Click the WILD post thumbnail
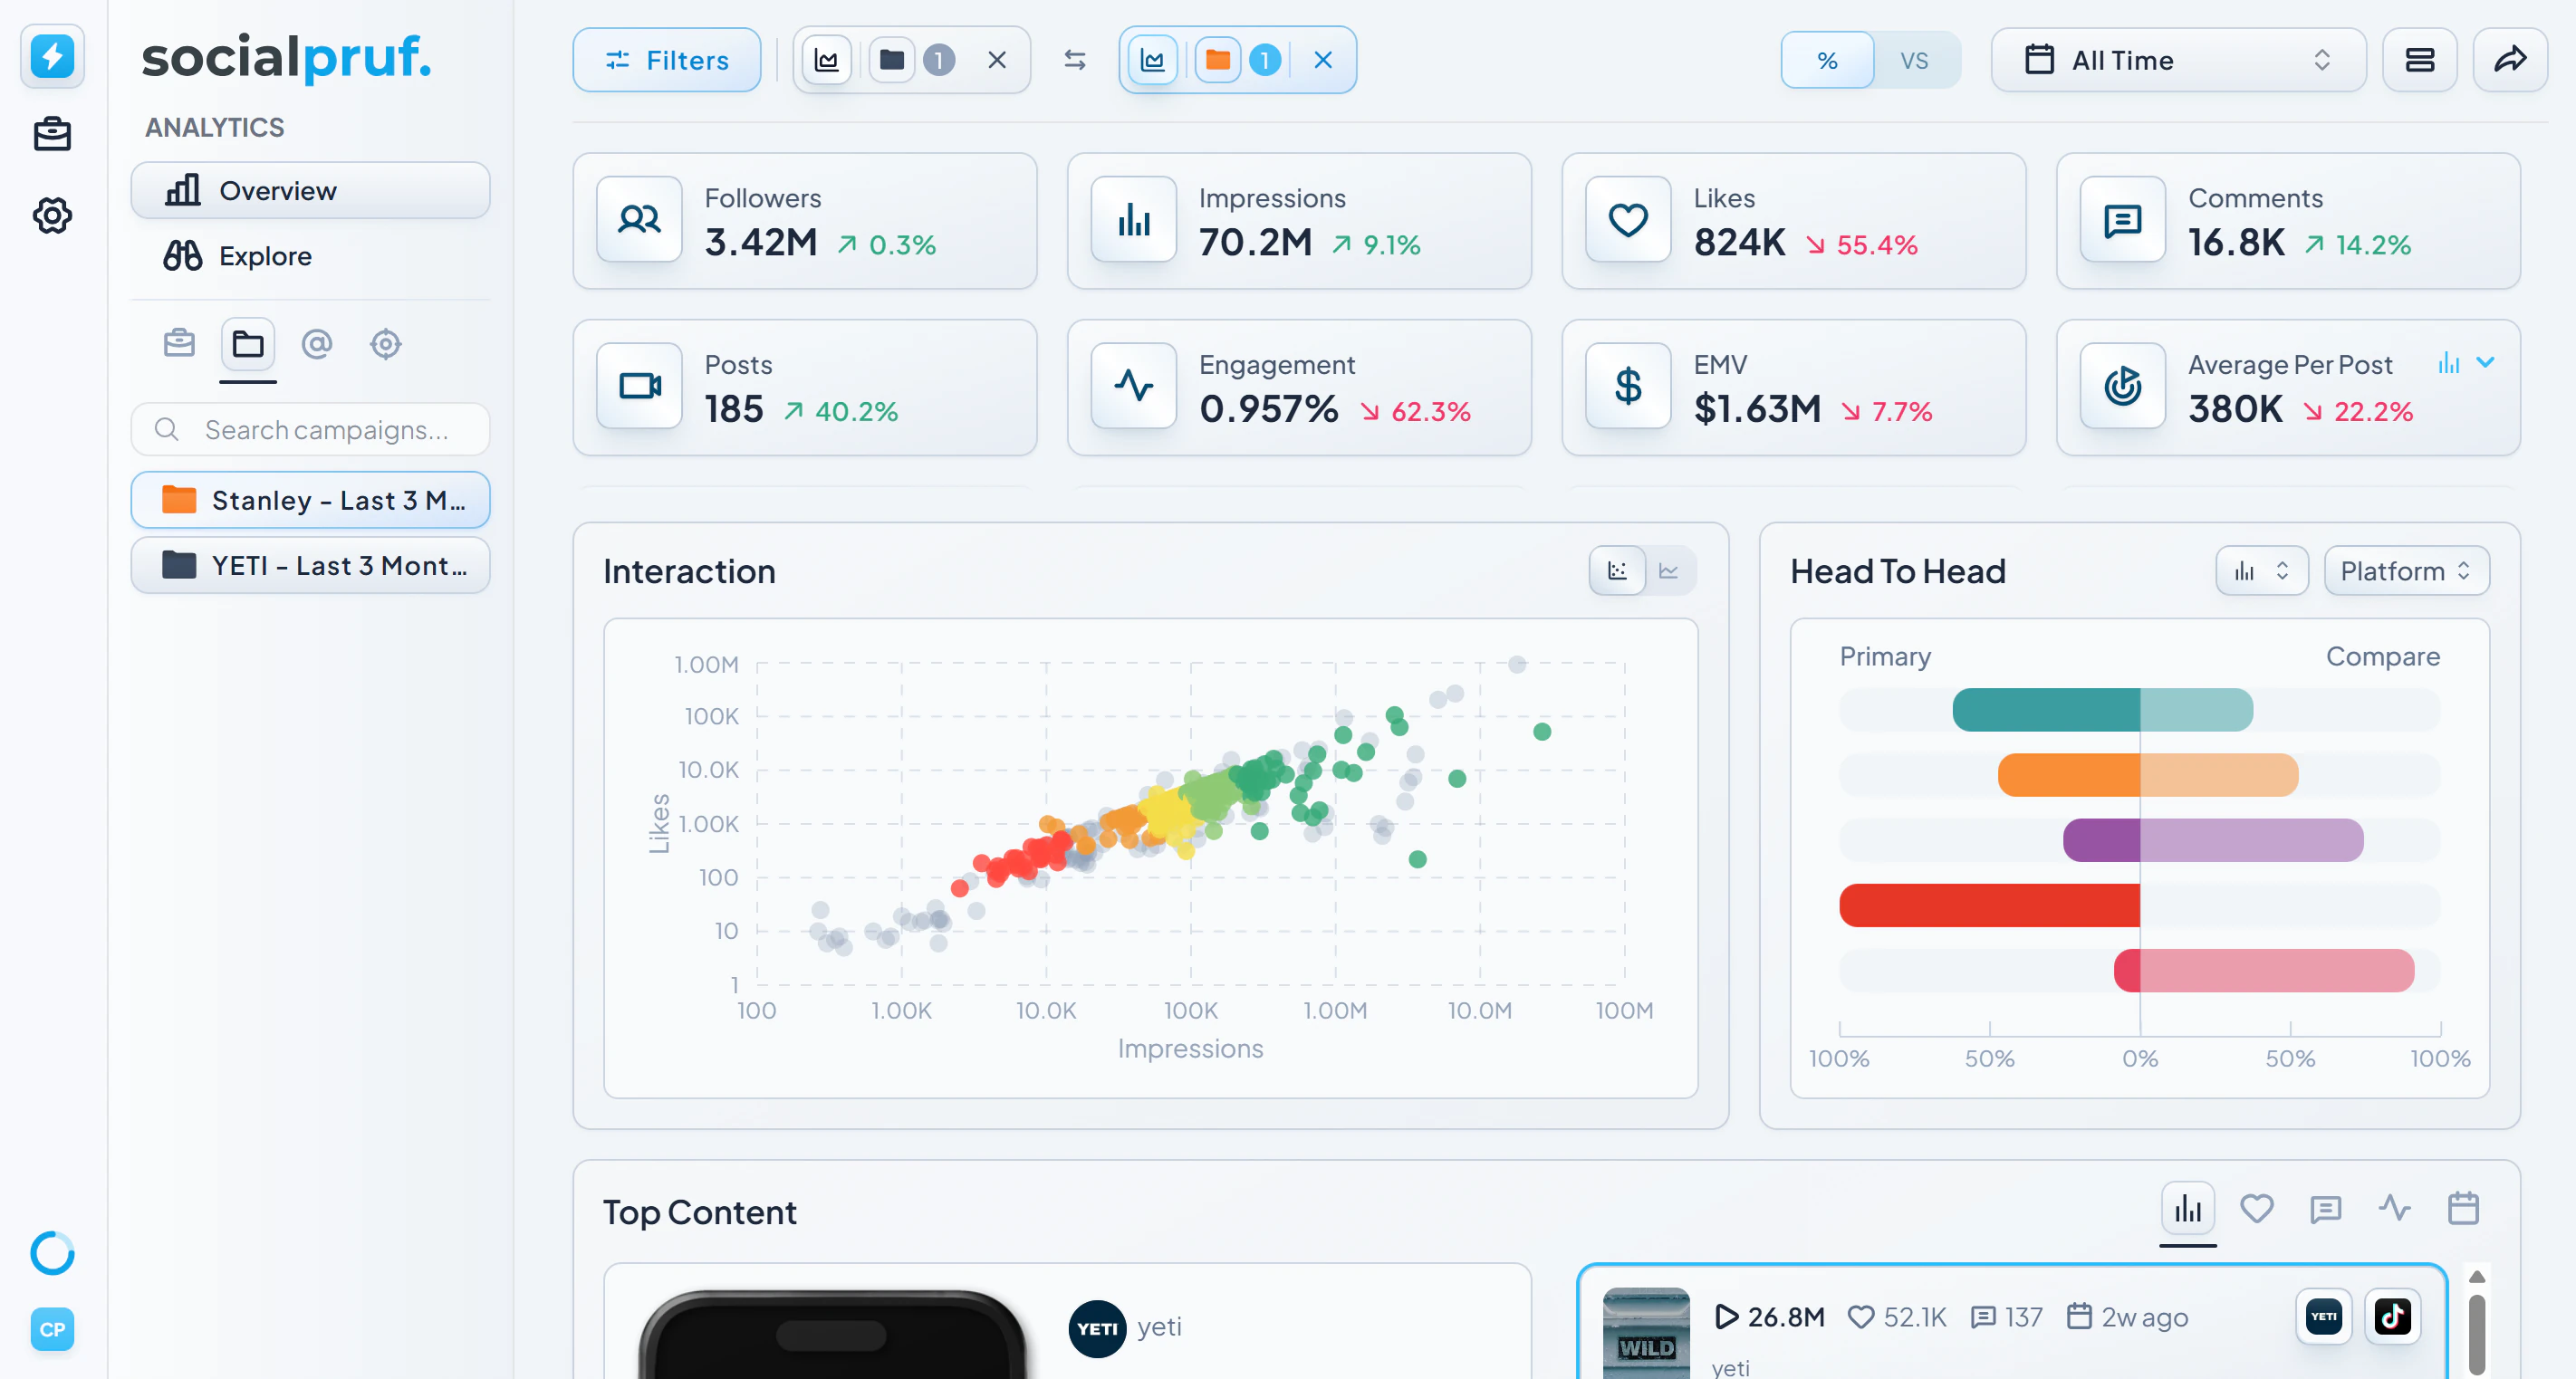 point(1646,1335)
